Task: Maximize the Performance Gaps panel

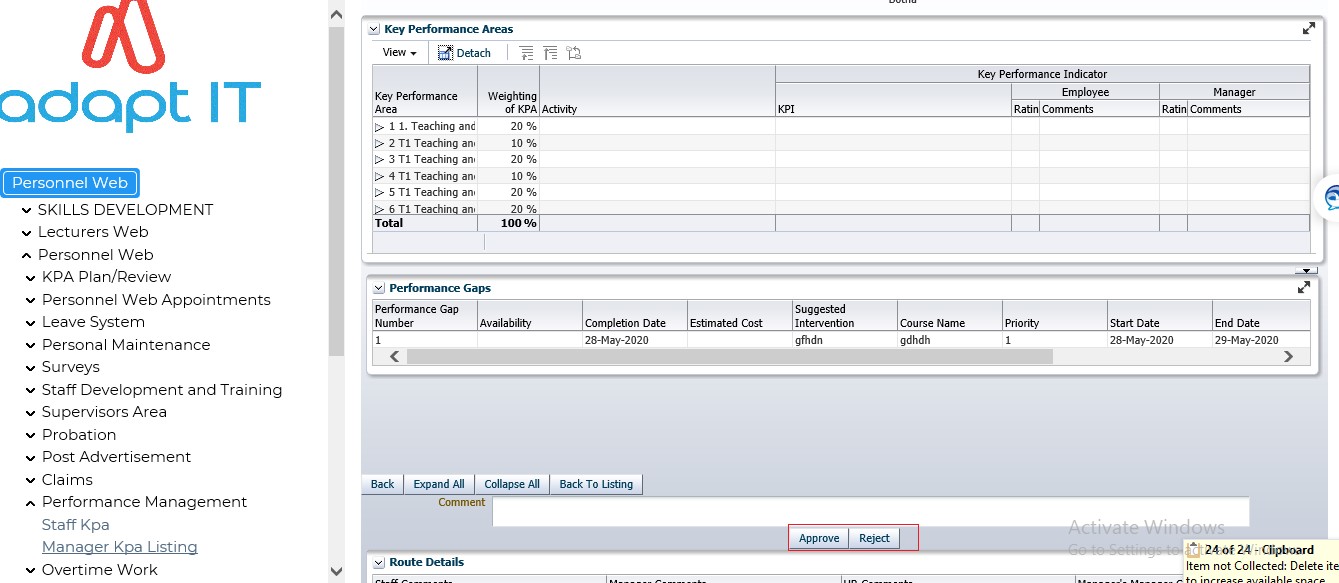Action: (1304, 287)
